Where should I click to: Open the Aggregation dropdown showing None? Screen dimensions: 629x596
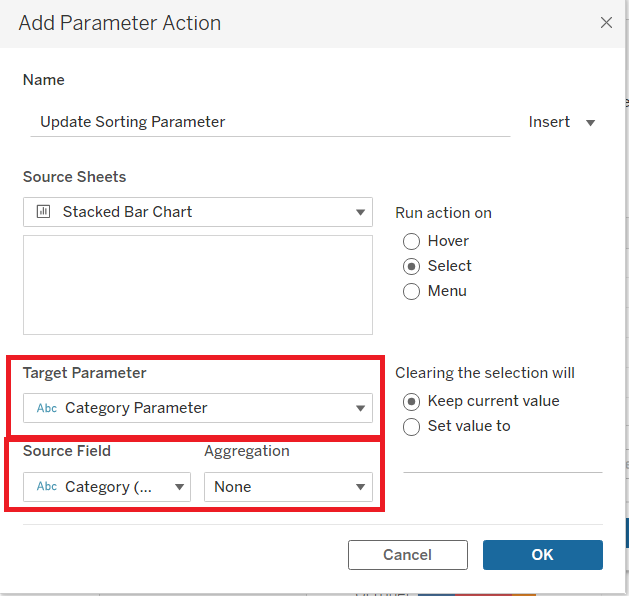(x=288, y=487)
